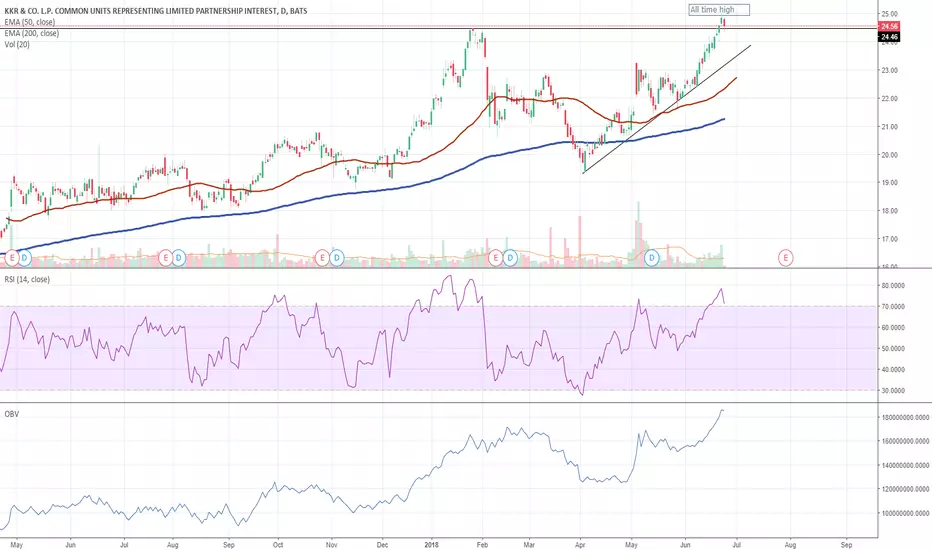Click the dividend marker D near May 2018
The width and height of the screenshot is (932, 550).
[x=652, y=258]
